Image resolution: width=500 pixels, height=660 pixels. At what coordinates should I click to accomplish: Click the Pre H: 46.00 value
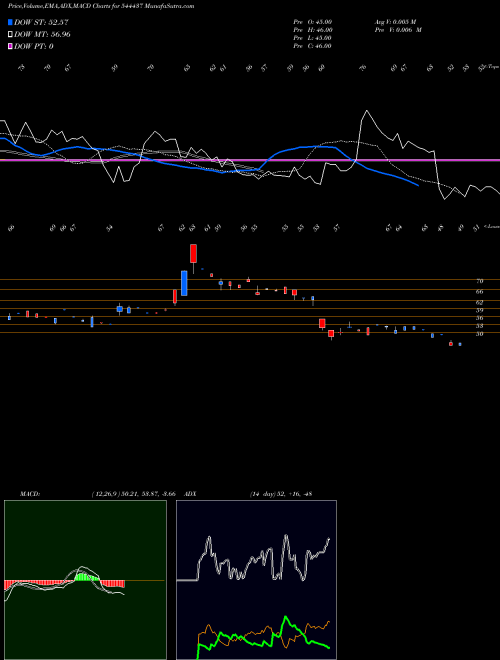click(x=313, y=30)
